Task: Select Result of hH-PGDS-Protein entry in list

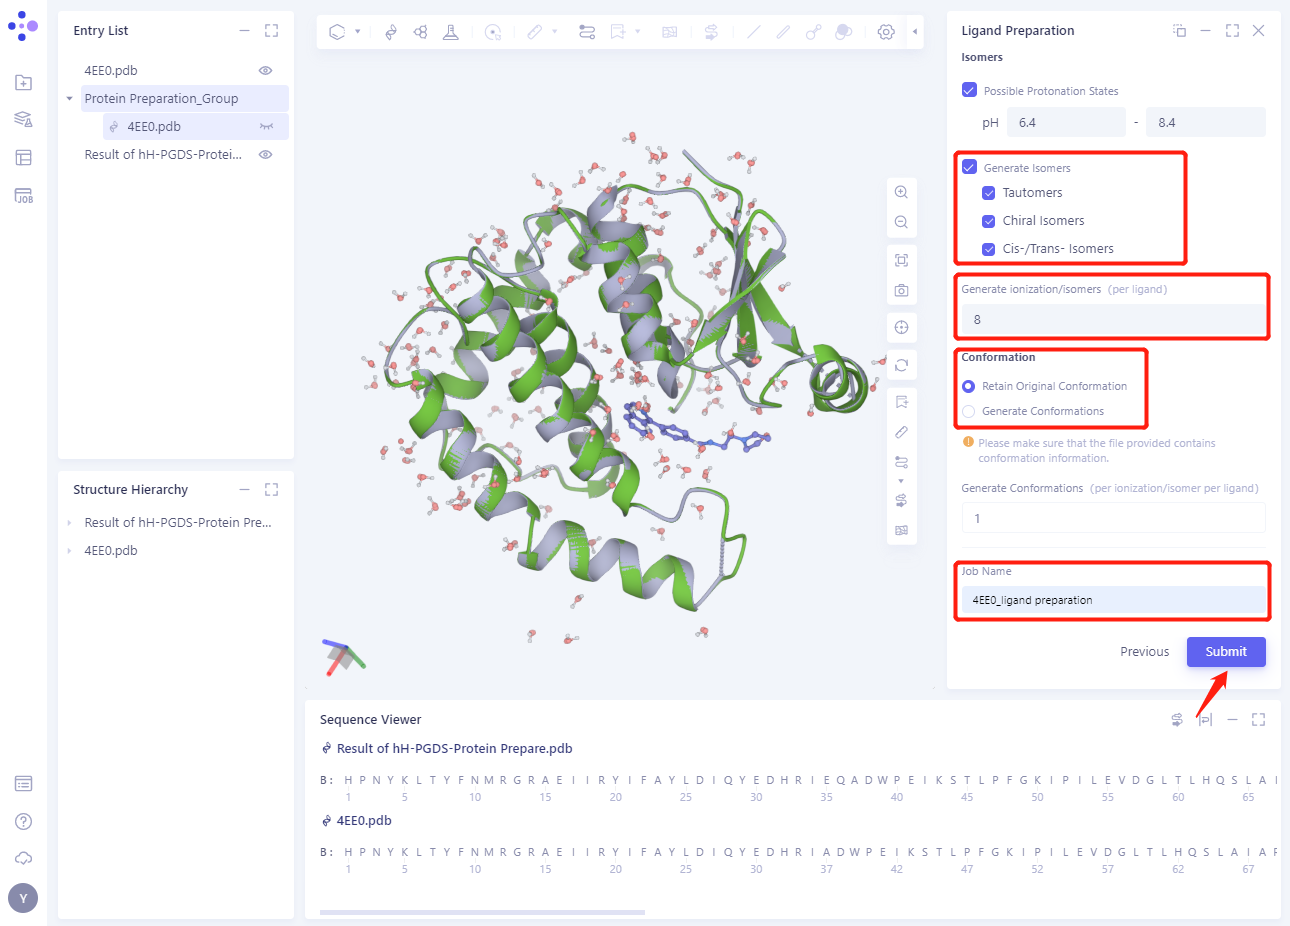Action: [x=163, y=155]
